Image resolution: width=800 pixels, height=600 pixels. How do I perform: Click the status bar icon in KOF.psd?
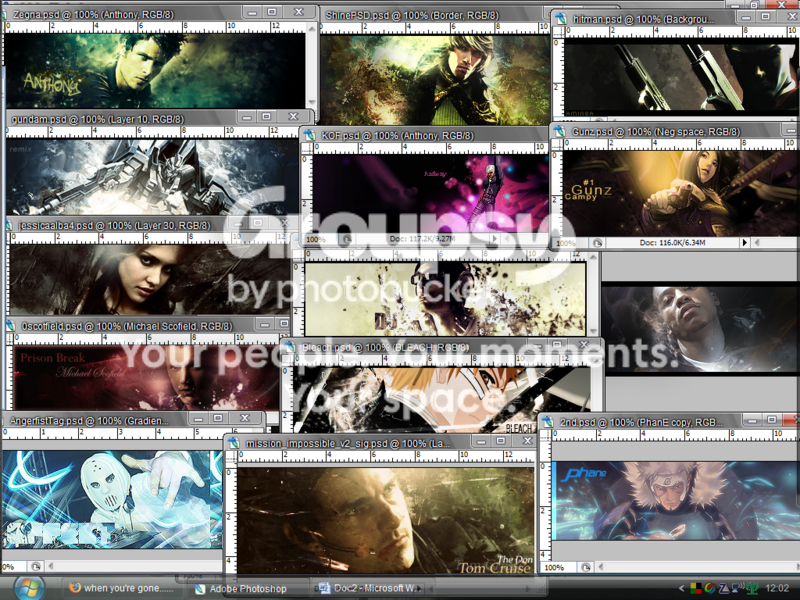[347, 239]
